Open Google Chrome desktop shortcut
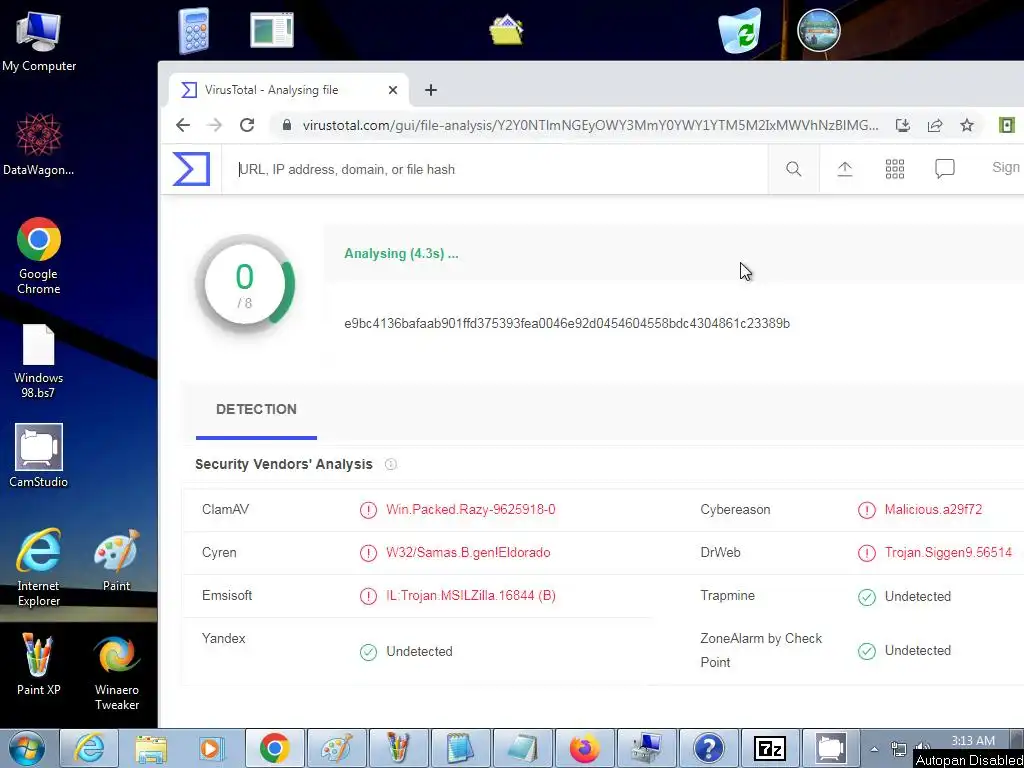The height and width of the screenshot is (768, 1024). click(x=39, y=256)
